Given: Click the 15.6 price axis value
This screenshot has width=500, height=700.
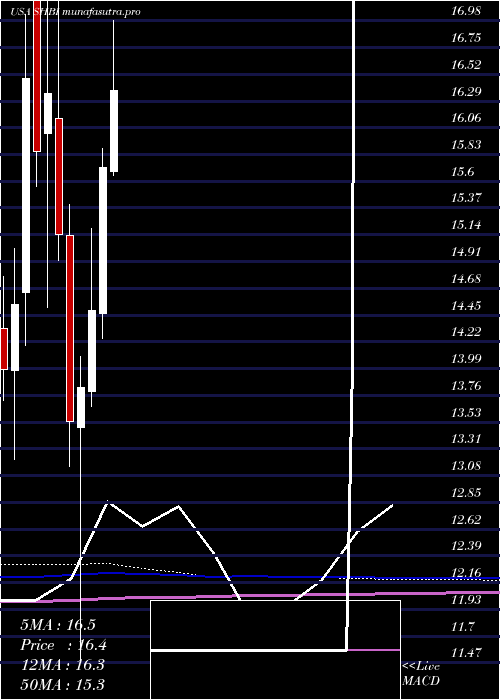Looking at the screenshot, I should click(462, 171).
